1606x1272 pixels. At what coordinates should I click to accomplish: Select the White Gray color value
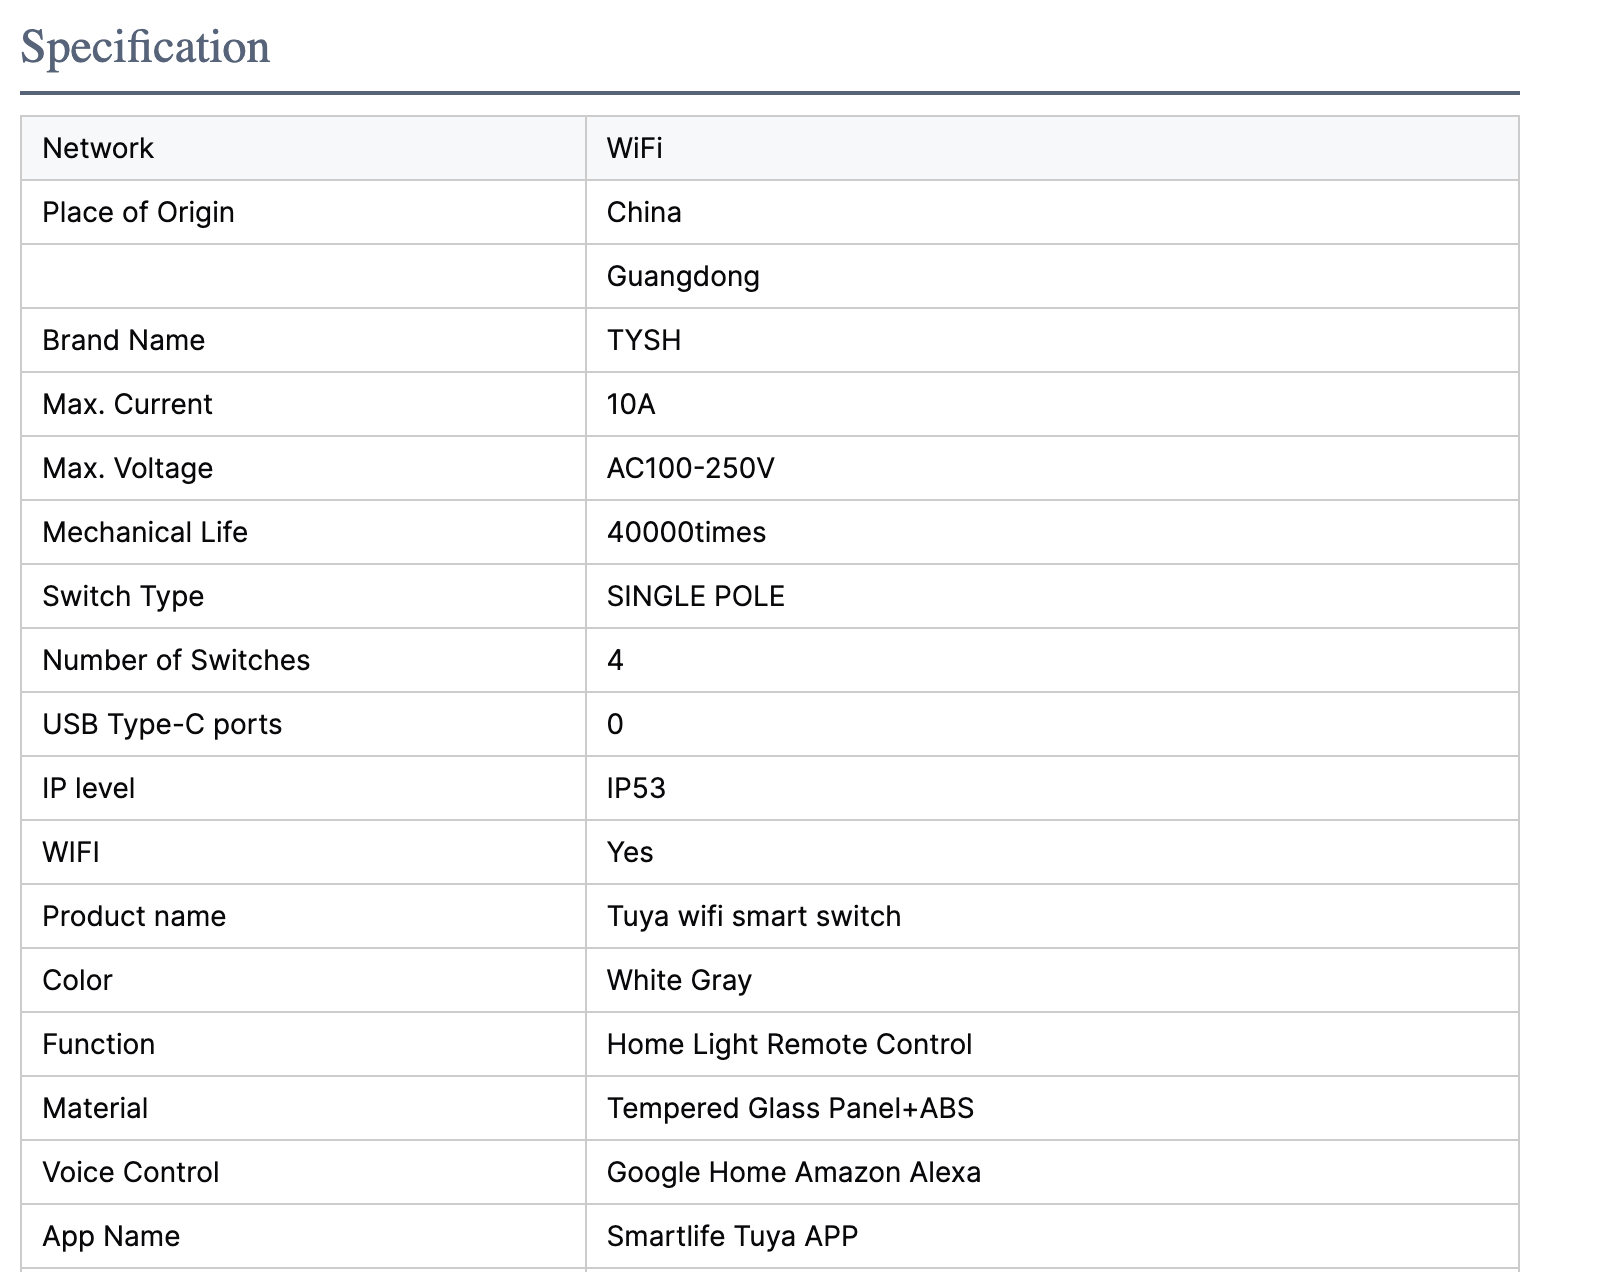[x=679, y=980]
